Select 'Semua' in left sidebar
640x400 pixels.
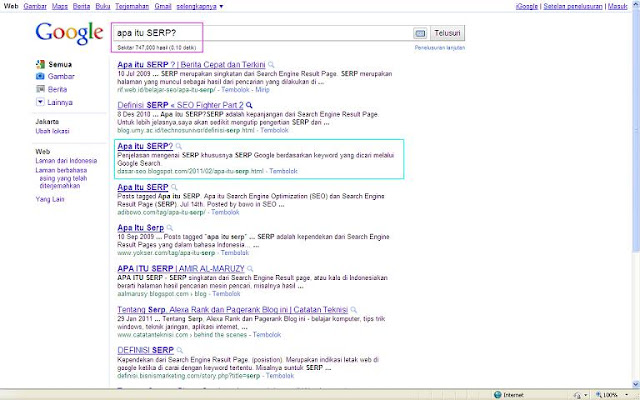tap(60, 64)
